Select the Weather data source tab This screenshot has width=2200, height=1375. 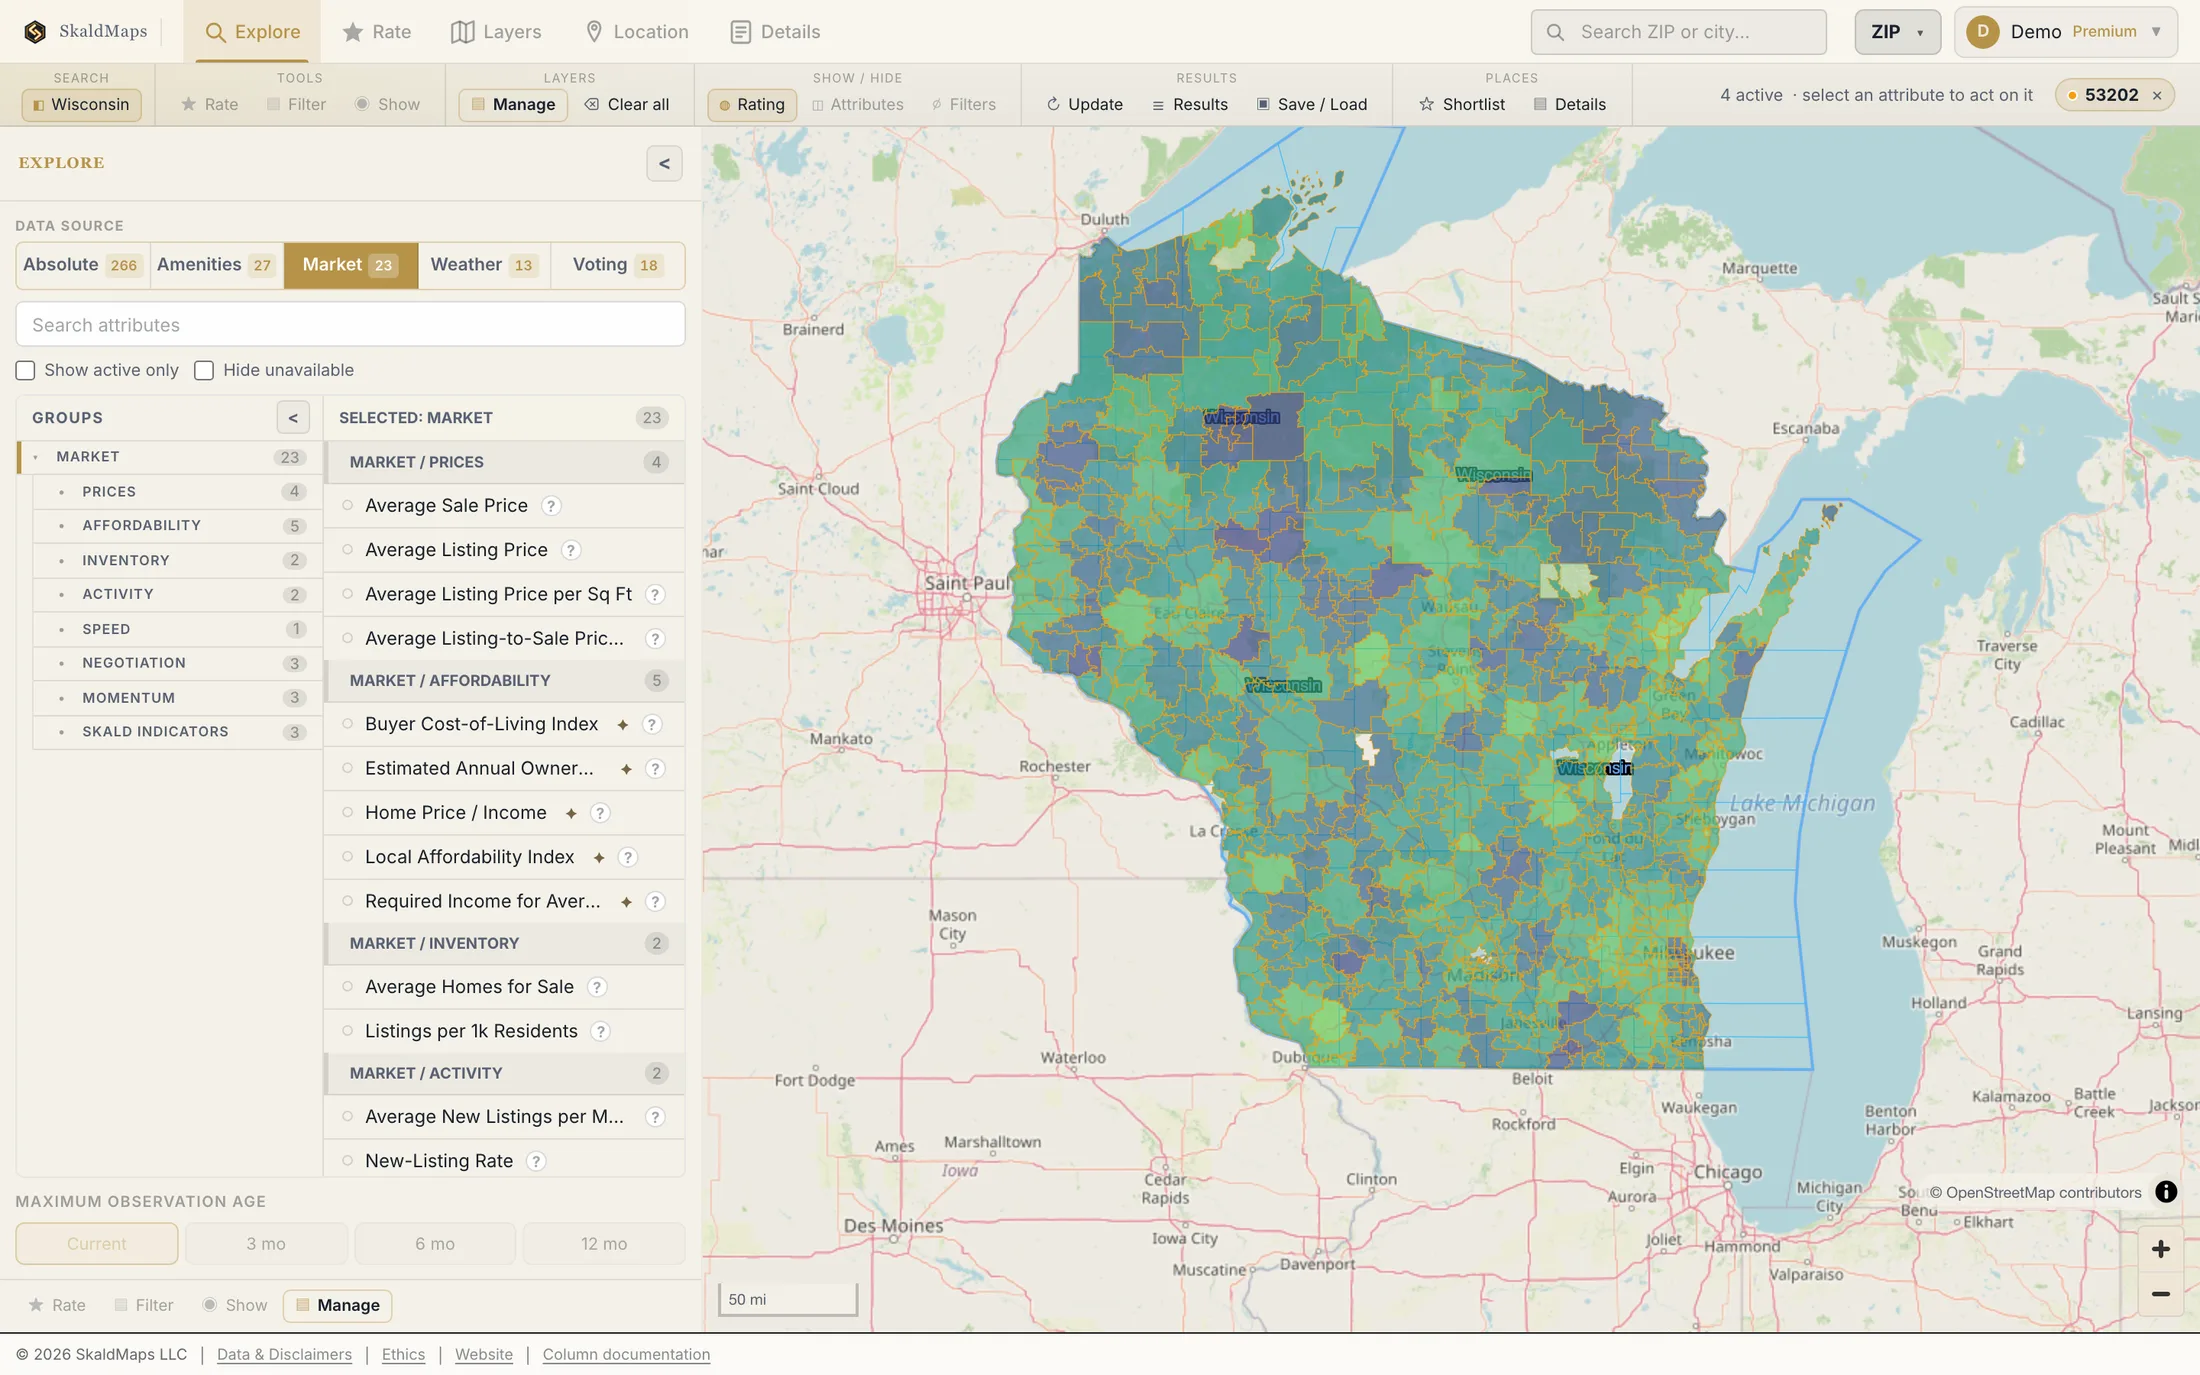click(484, 265)
